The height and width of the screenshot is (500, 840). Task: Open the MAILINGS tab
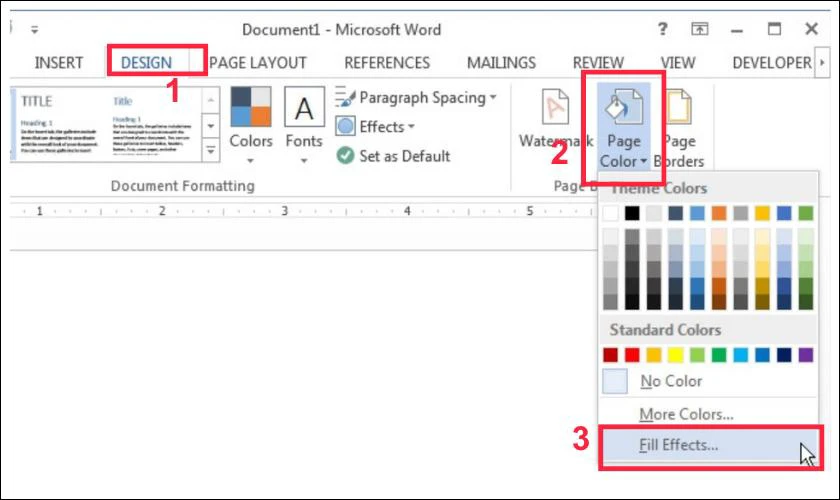pyautogui.click(x=501, y=63)
